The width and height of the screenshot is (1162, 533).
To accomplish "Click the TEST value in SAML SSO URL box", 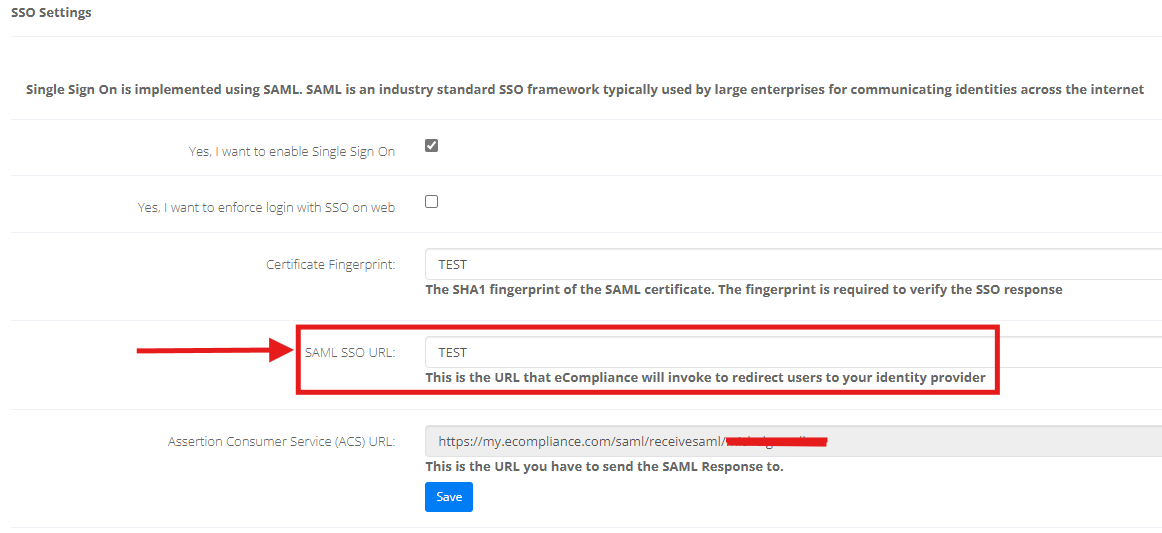I will (453, 352).
